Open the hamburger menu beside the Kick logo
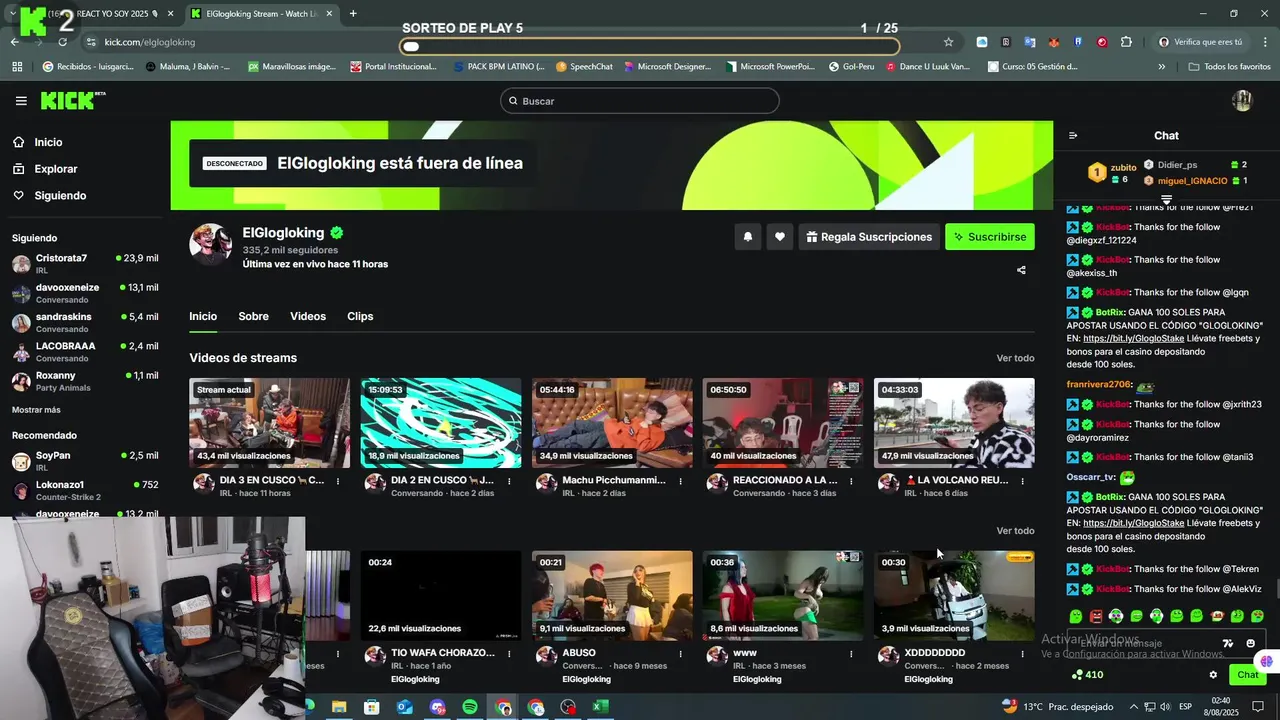The width and height of the screenshot is (1280, 720). (21, 101)
